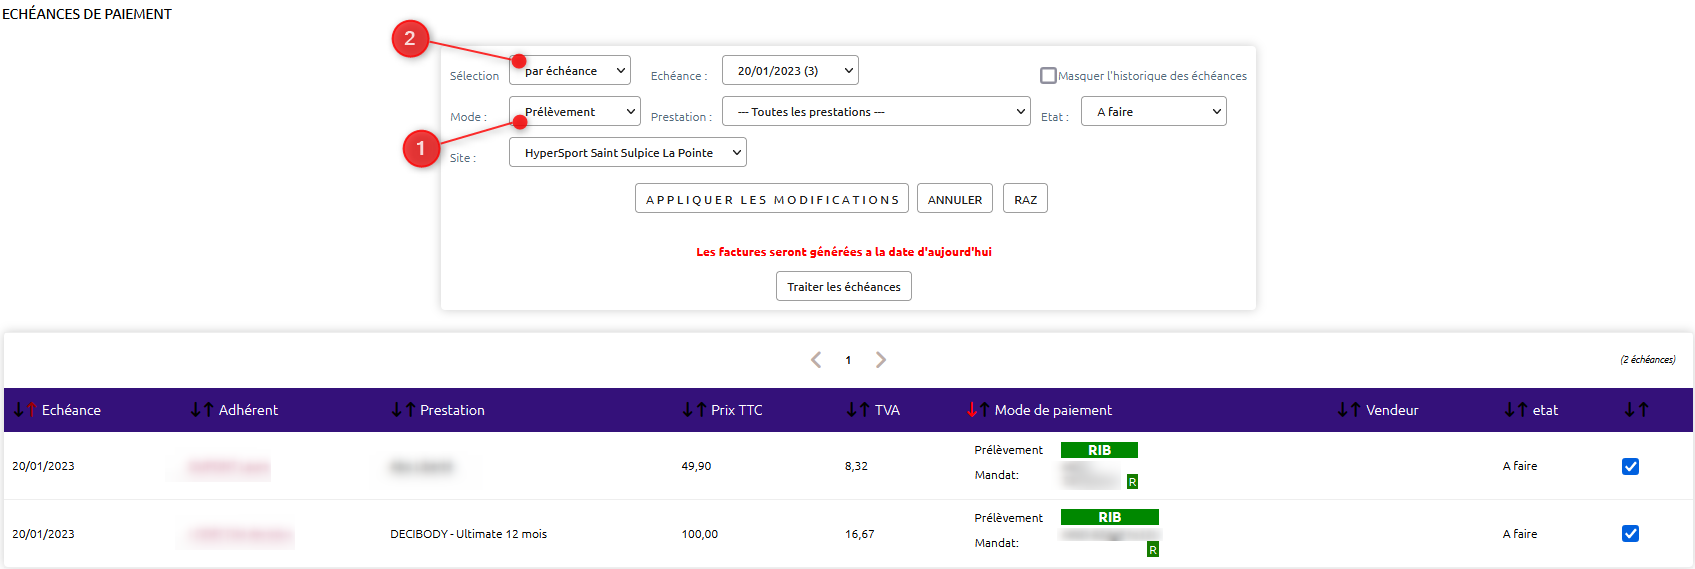Click red invoice generation warning text
Screen dimensions: 1695x569
coord(844,252)
